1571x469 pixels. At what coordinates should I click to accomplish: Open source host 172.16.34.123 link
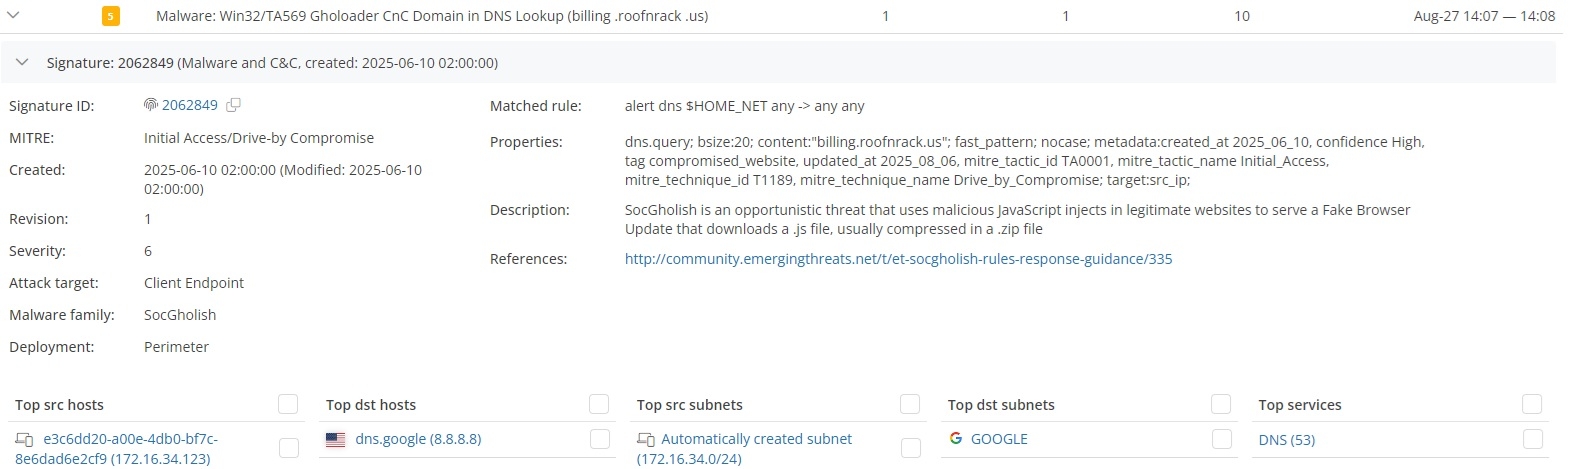click(130, 439)
